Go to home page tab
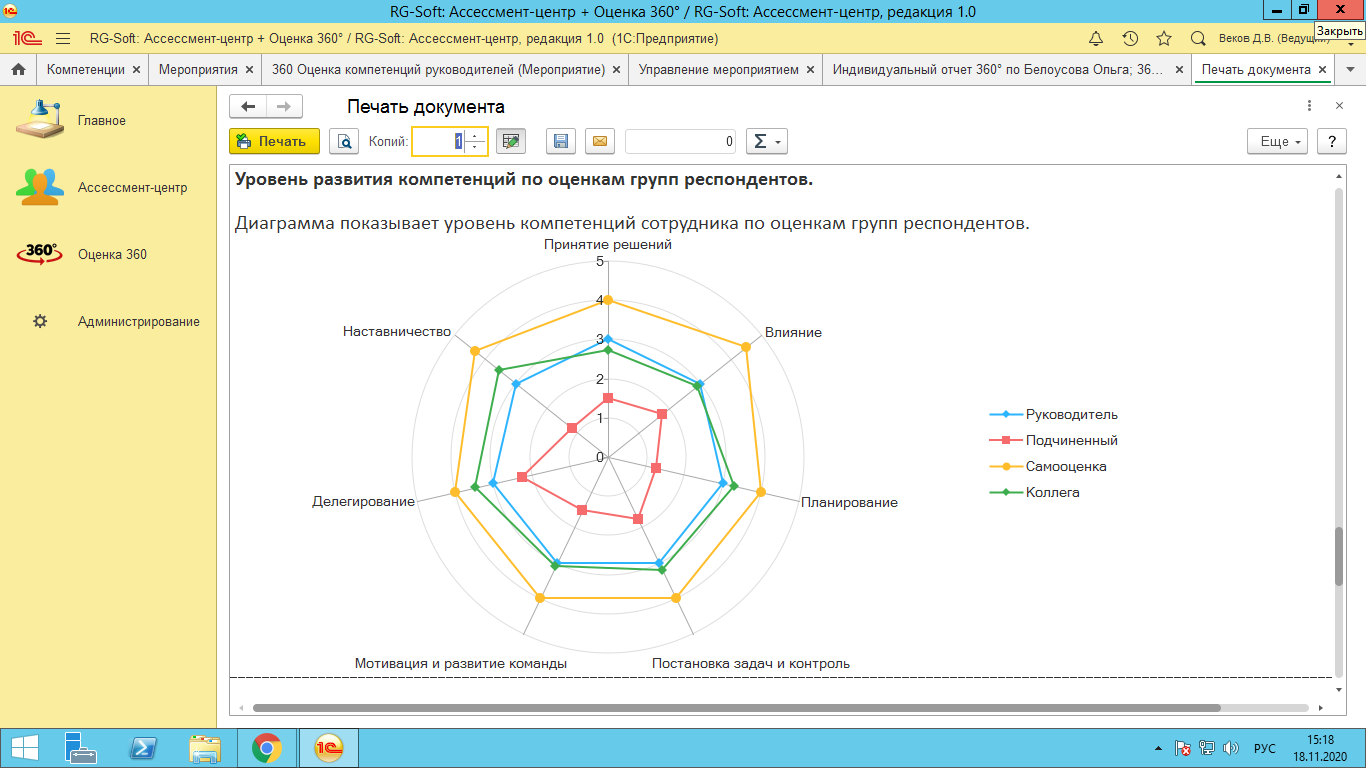The width and height of the screenshot is (1366, 768). pyautogui.click(x=18, y=70)
